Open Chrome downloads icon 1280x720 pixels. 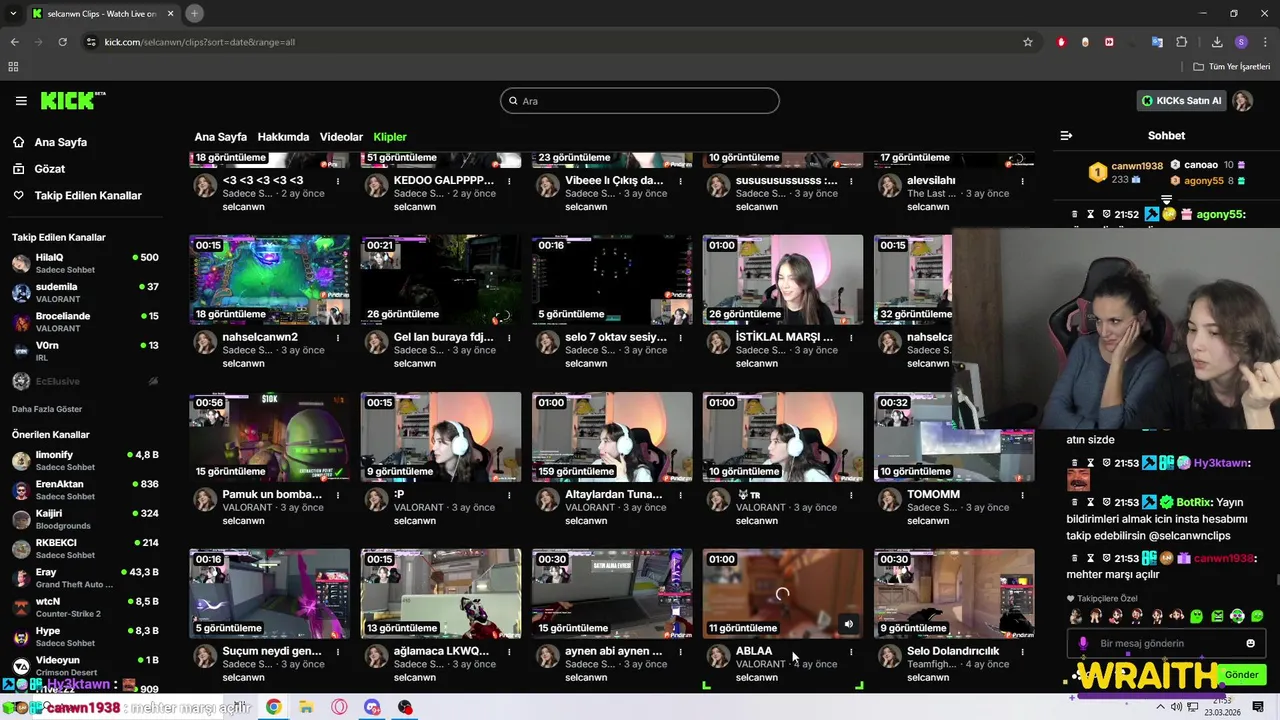[x=1217, y=42]
